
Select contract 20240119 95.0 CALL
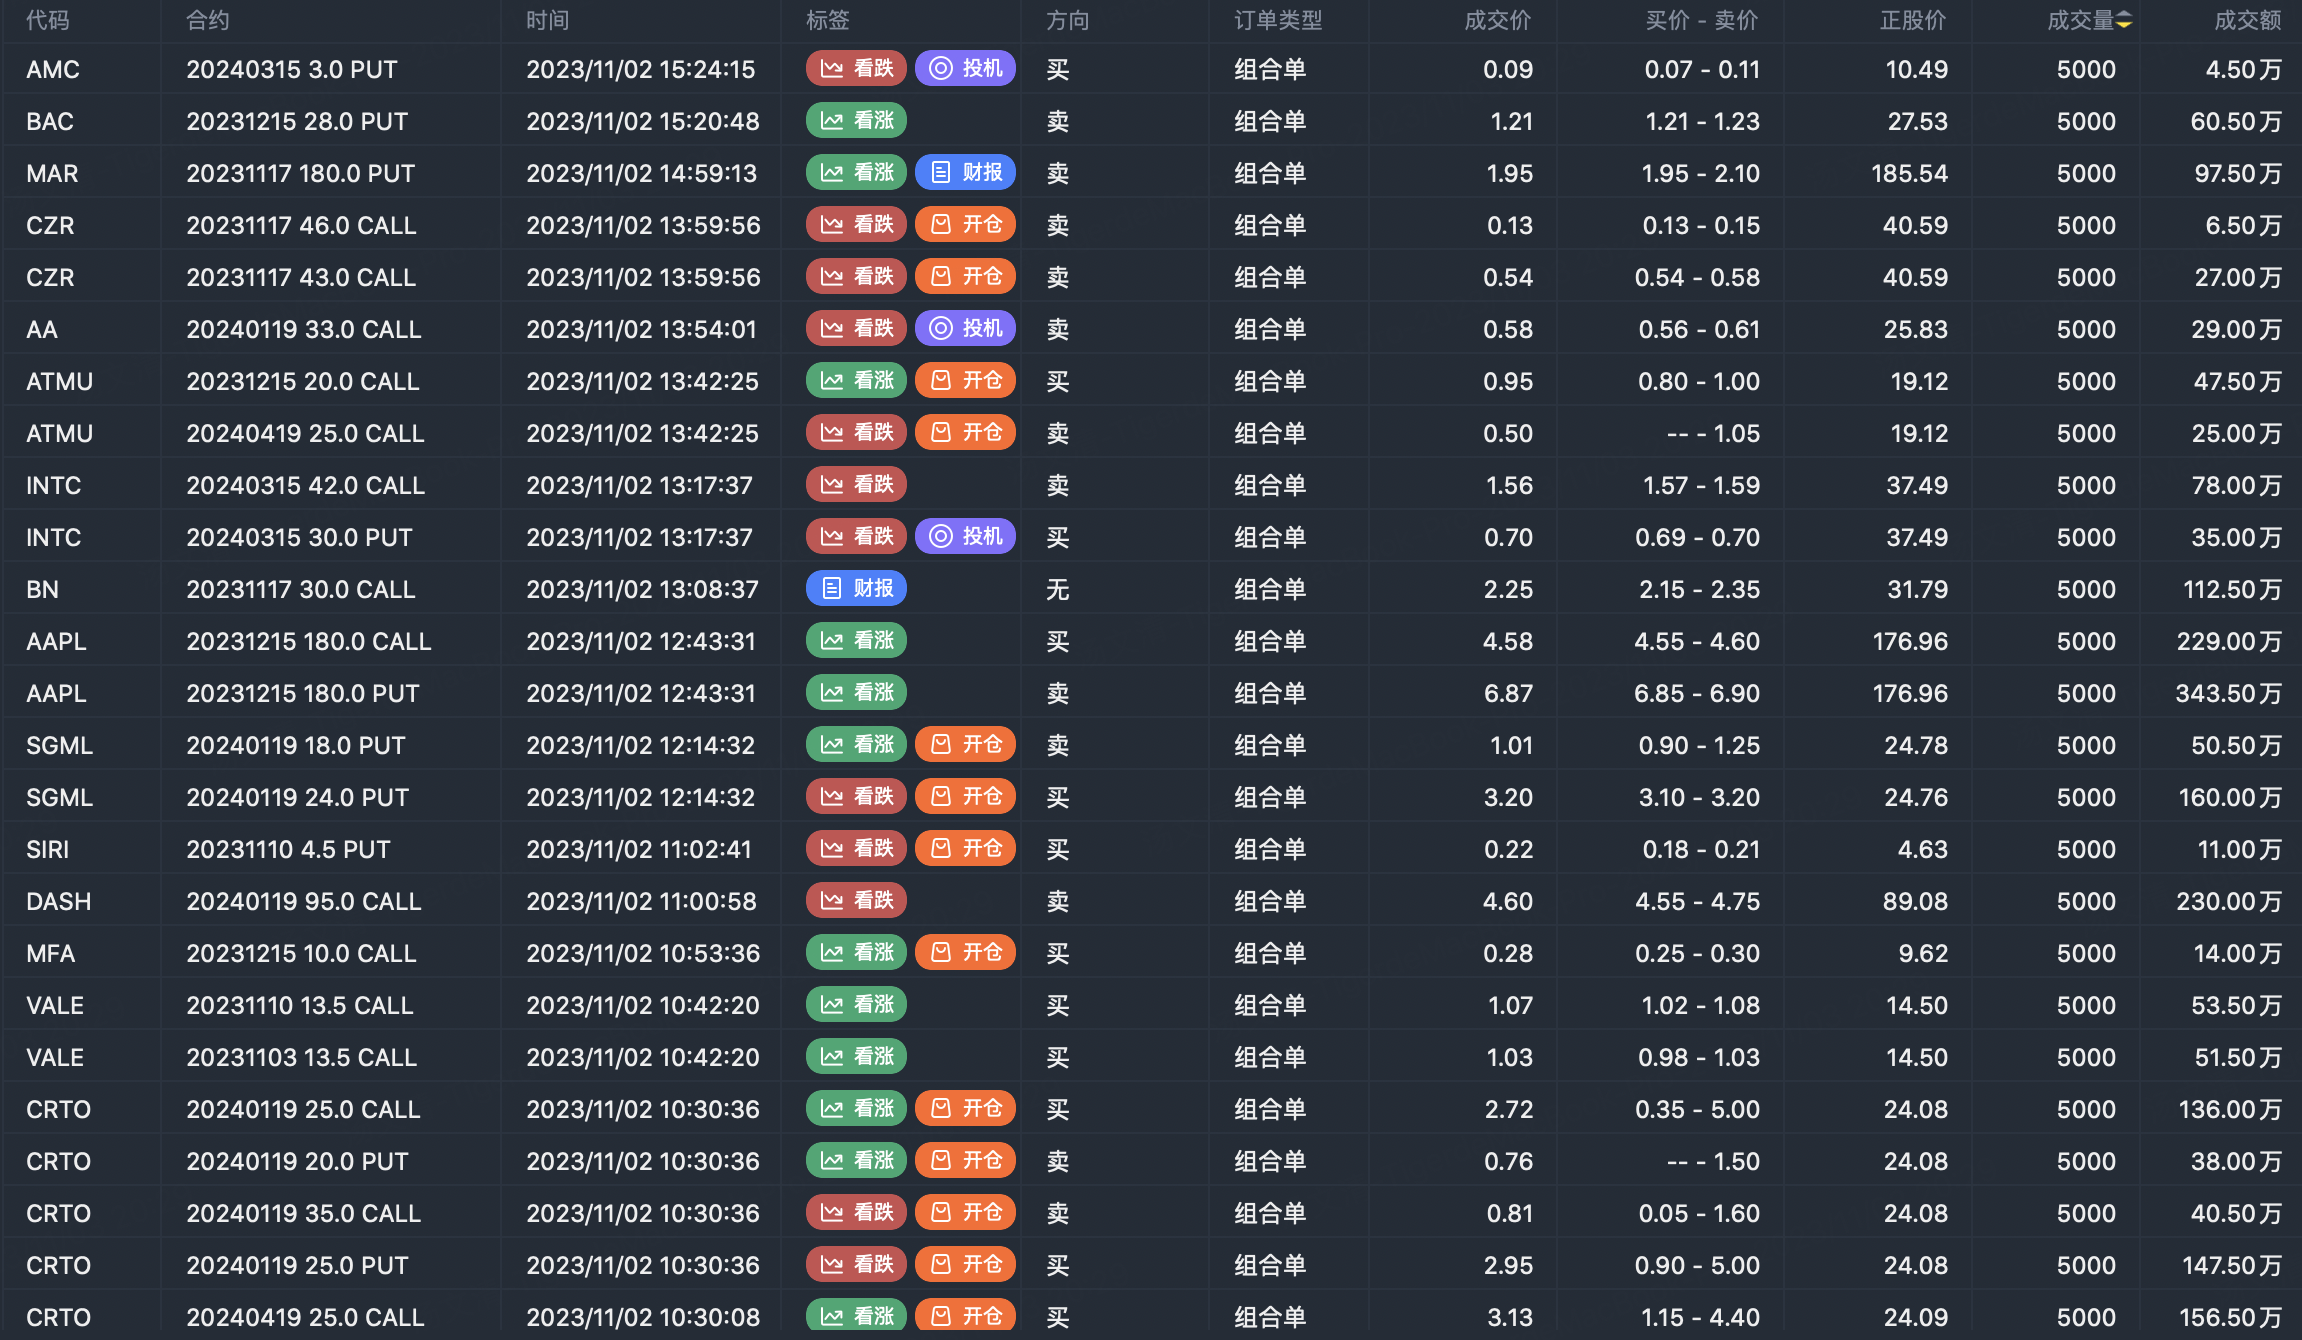click(304, 901)
